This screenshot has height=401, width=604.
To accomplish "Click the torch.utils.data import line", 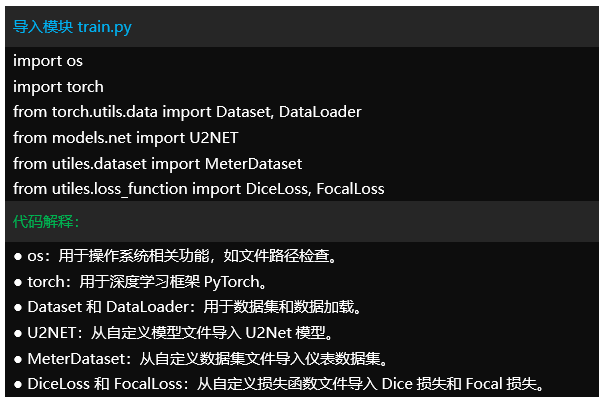I will pos(187,112).
